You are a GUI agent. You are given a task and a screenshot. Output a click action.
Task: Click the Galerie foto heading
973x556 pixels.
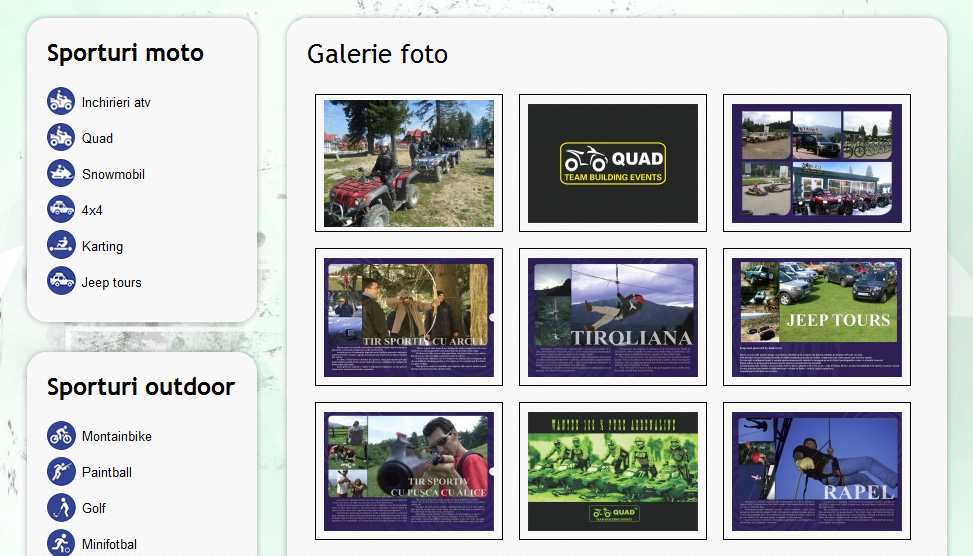(x=377, y=54)
